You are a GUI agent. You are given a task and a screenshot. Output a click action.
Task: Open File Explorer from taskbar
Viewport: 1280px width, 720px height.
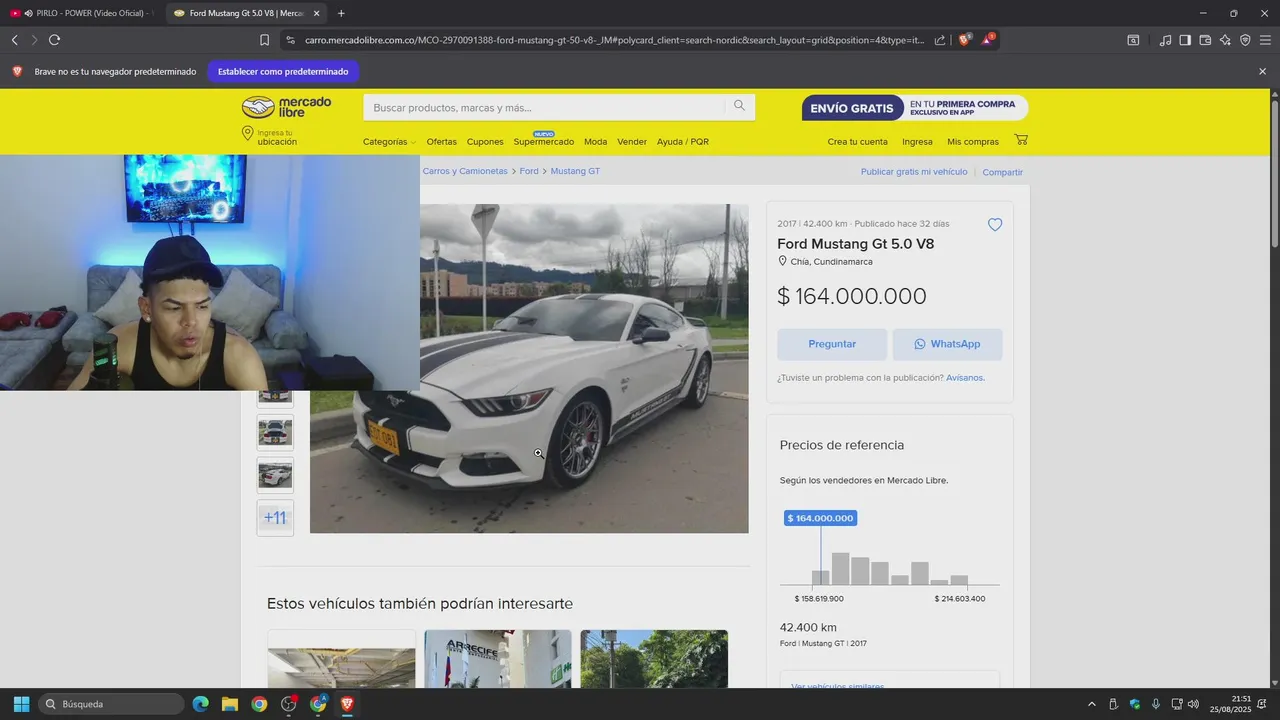[230, 704]
